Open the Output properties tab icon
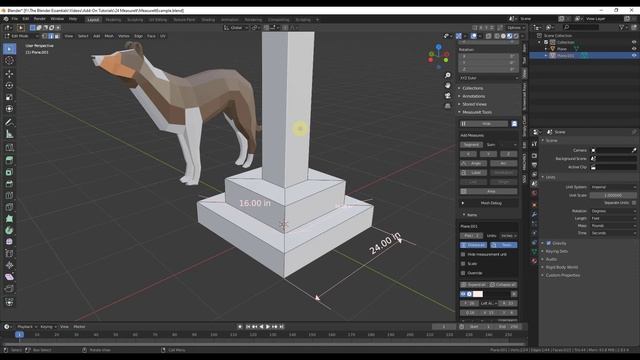Viewport: 640px width, 360px height. [534, 165]
